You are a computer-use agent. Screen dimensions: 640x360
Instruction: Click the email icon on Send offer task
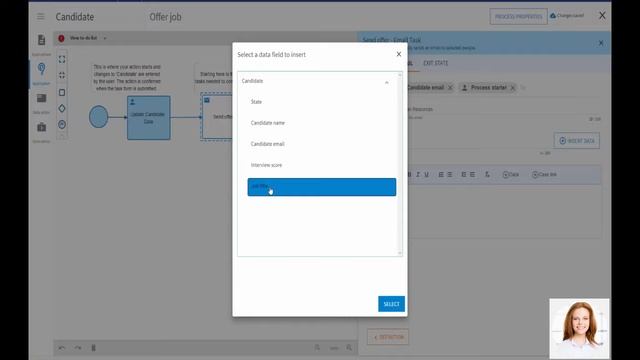pyautogui.click(x=207, y=100)
